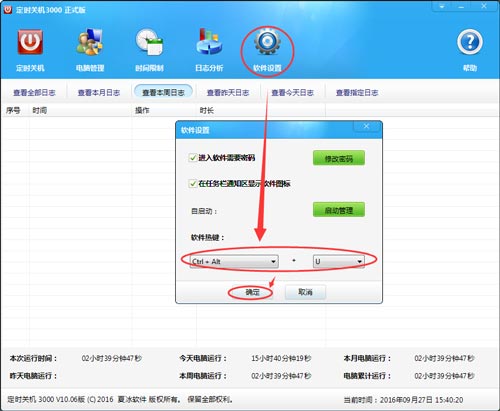
Task: Minimize the main window
Action: point(461,7)
